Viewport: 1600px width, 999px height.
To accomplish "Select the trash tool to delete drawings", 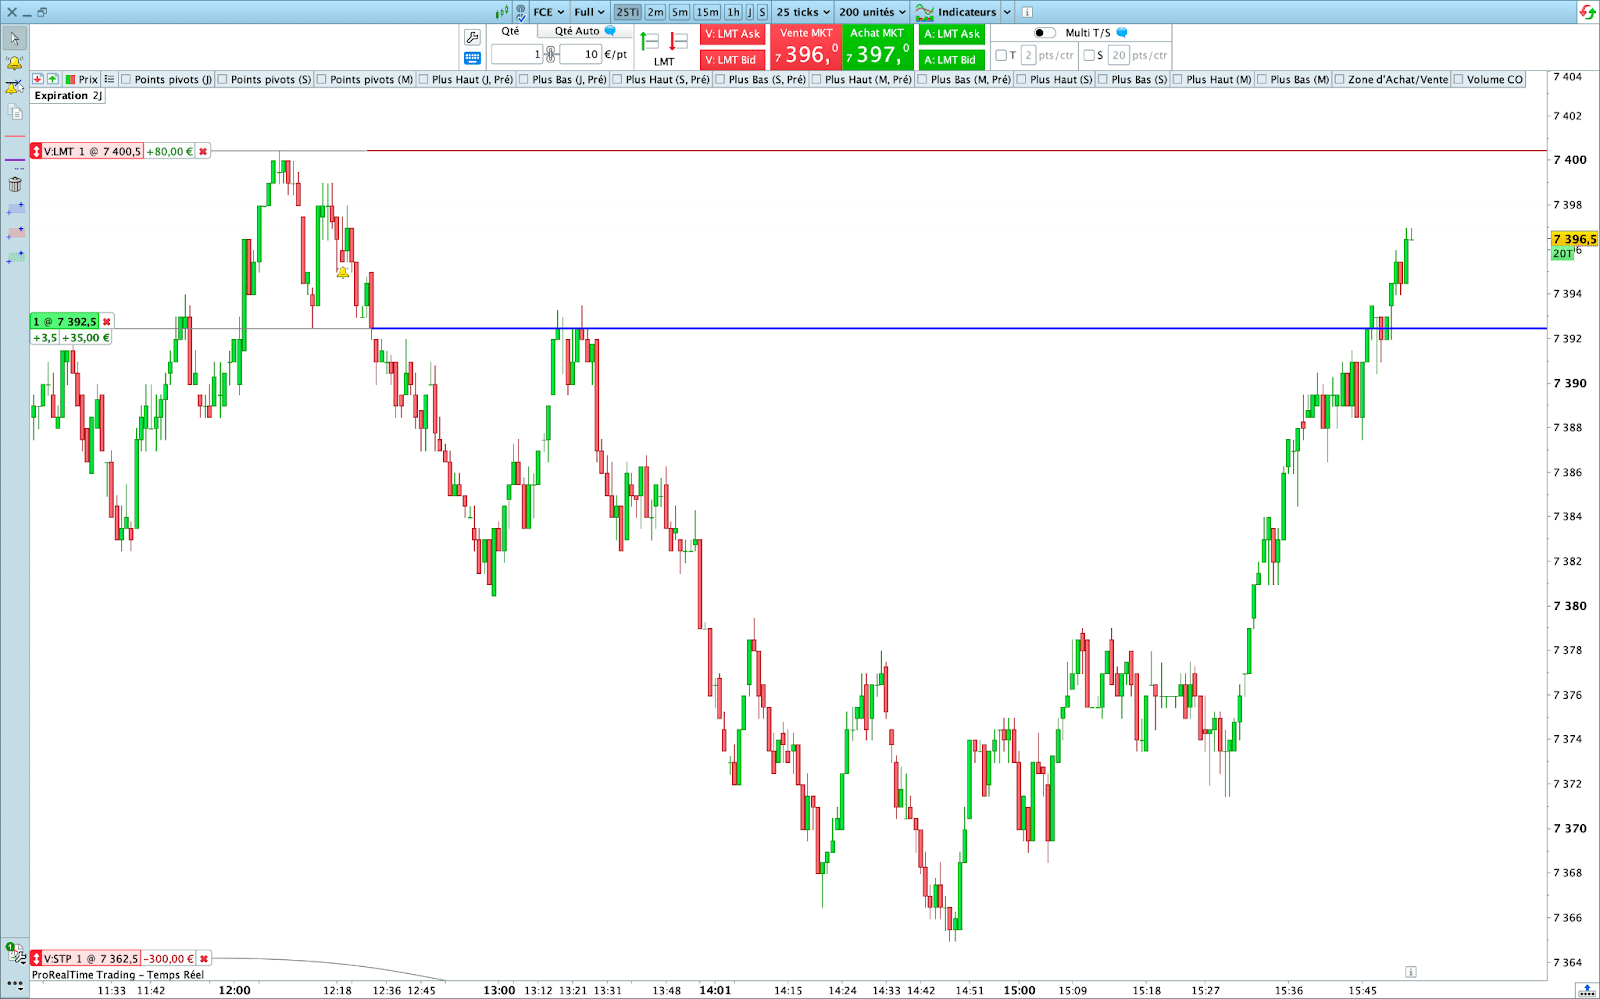I will [14, 183].
